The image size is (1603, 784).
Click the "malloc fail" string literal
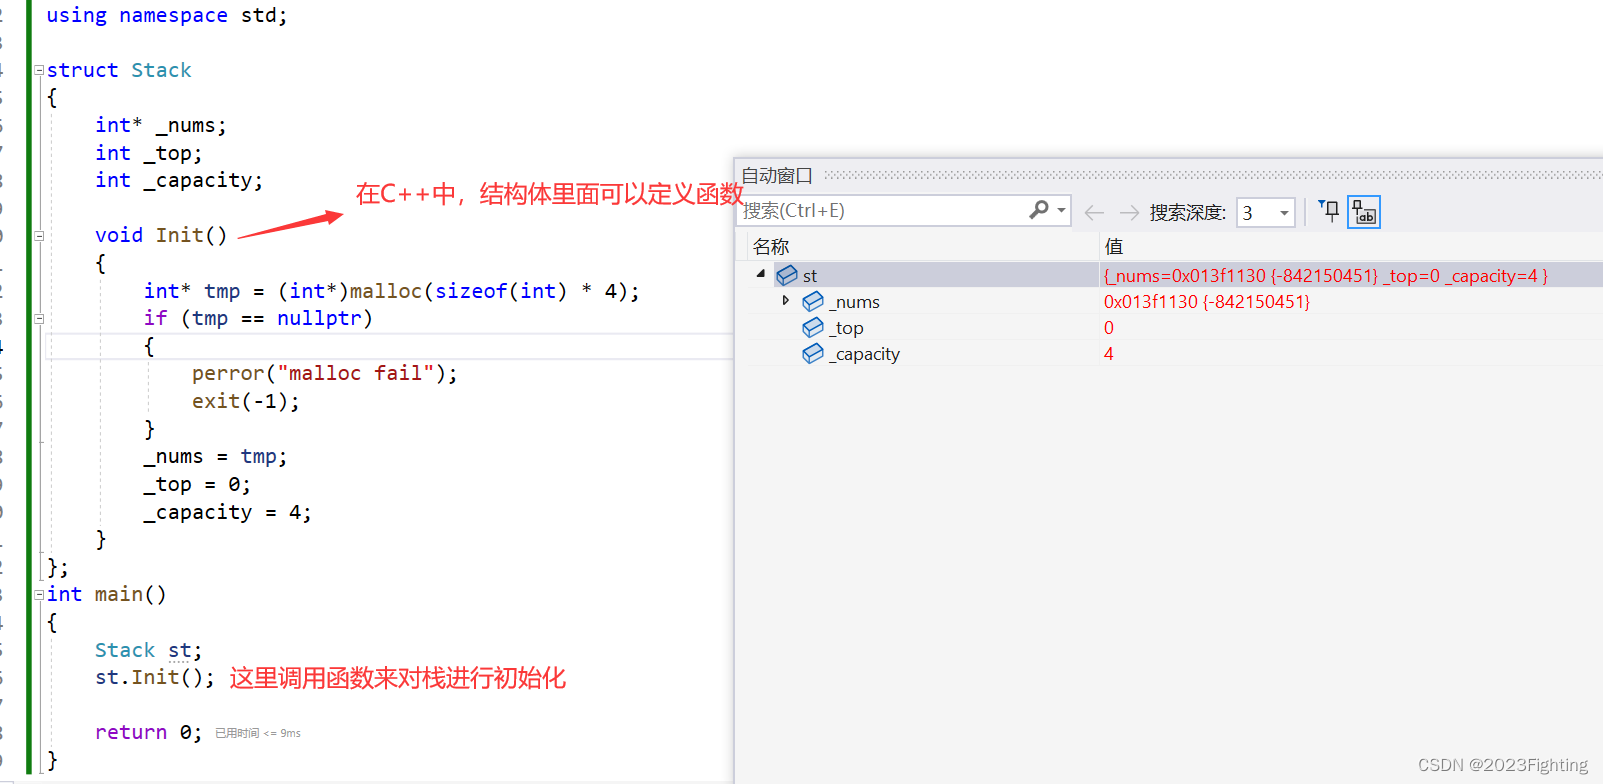pyautogui.click(x=355, y=373)
